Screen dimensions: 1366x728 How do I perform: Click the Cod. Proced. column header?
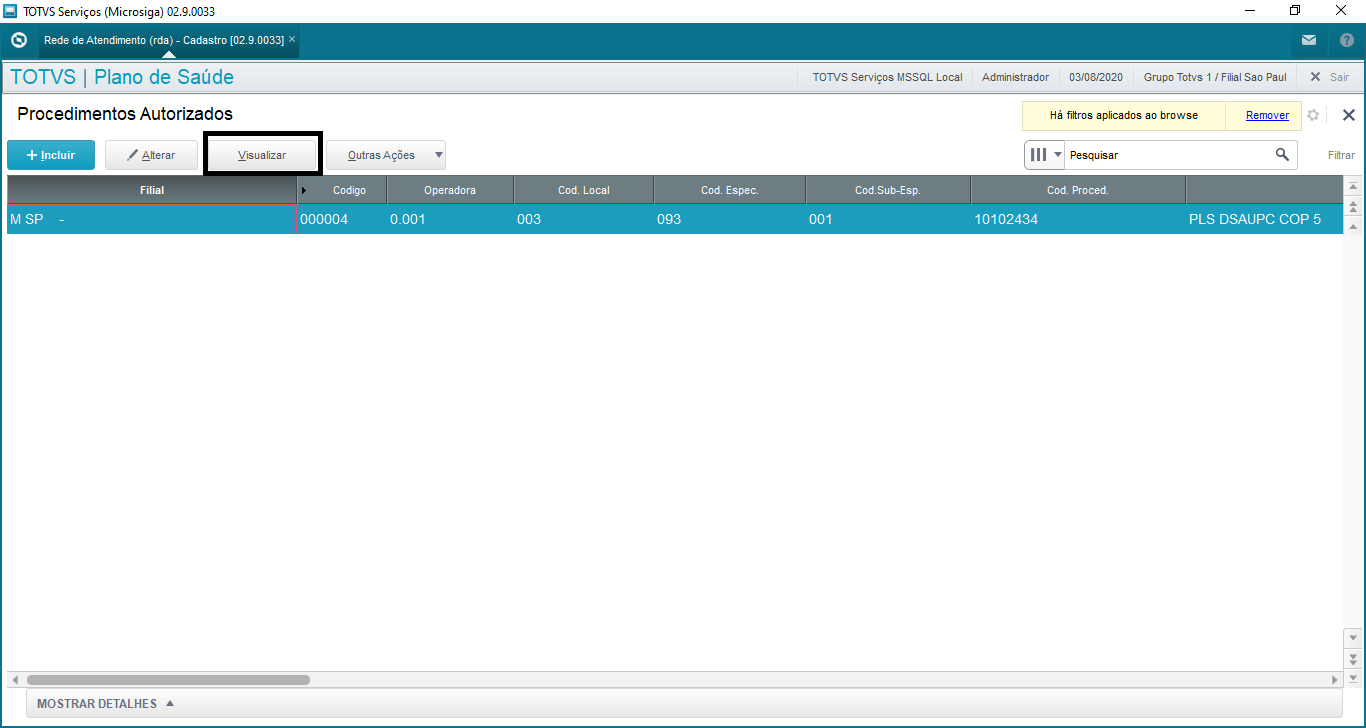click(1078, 190)
